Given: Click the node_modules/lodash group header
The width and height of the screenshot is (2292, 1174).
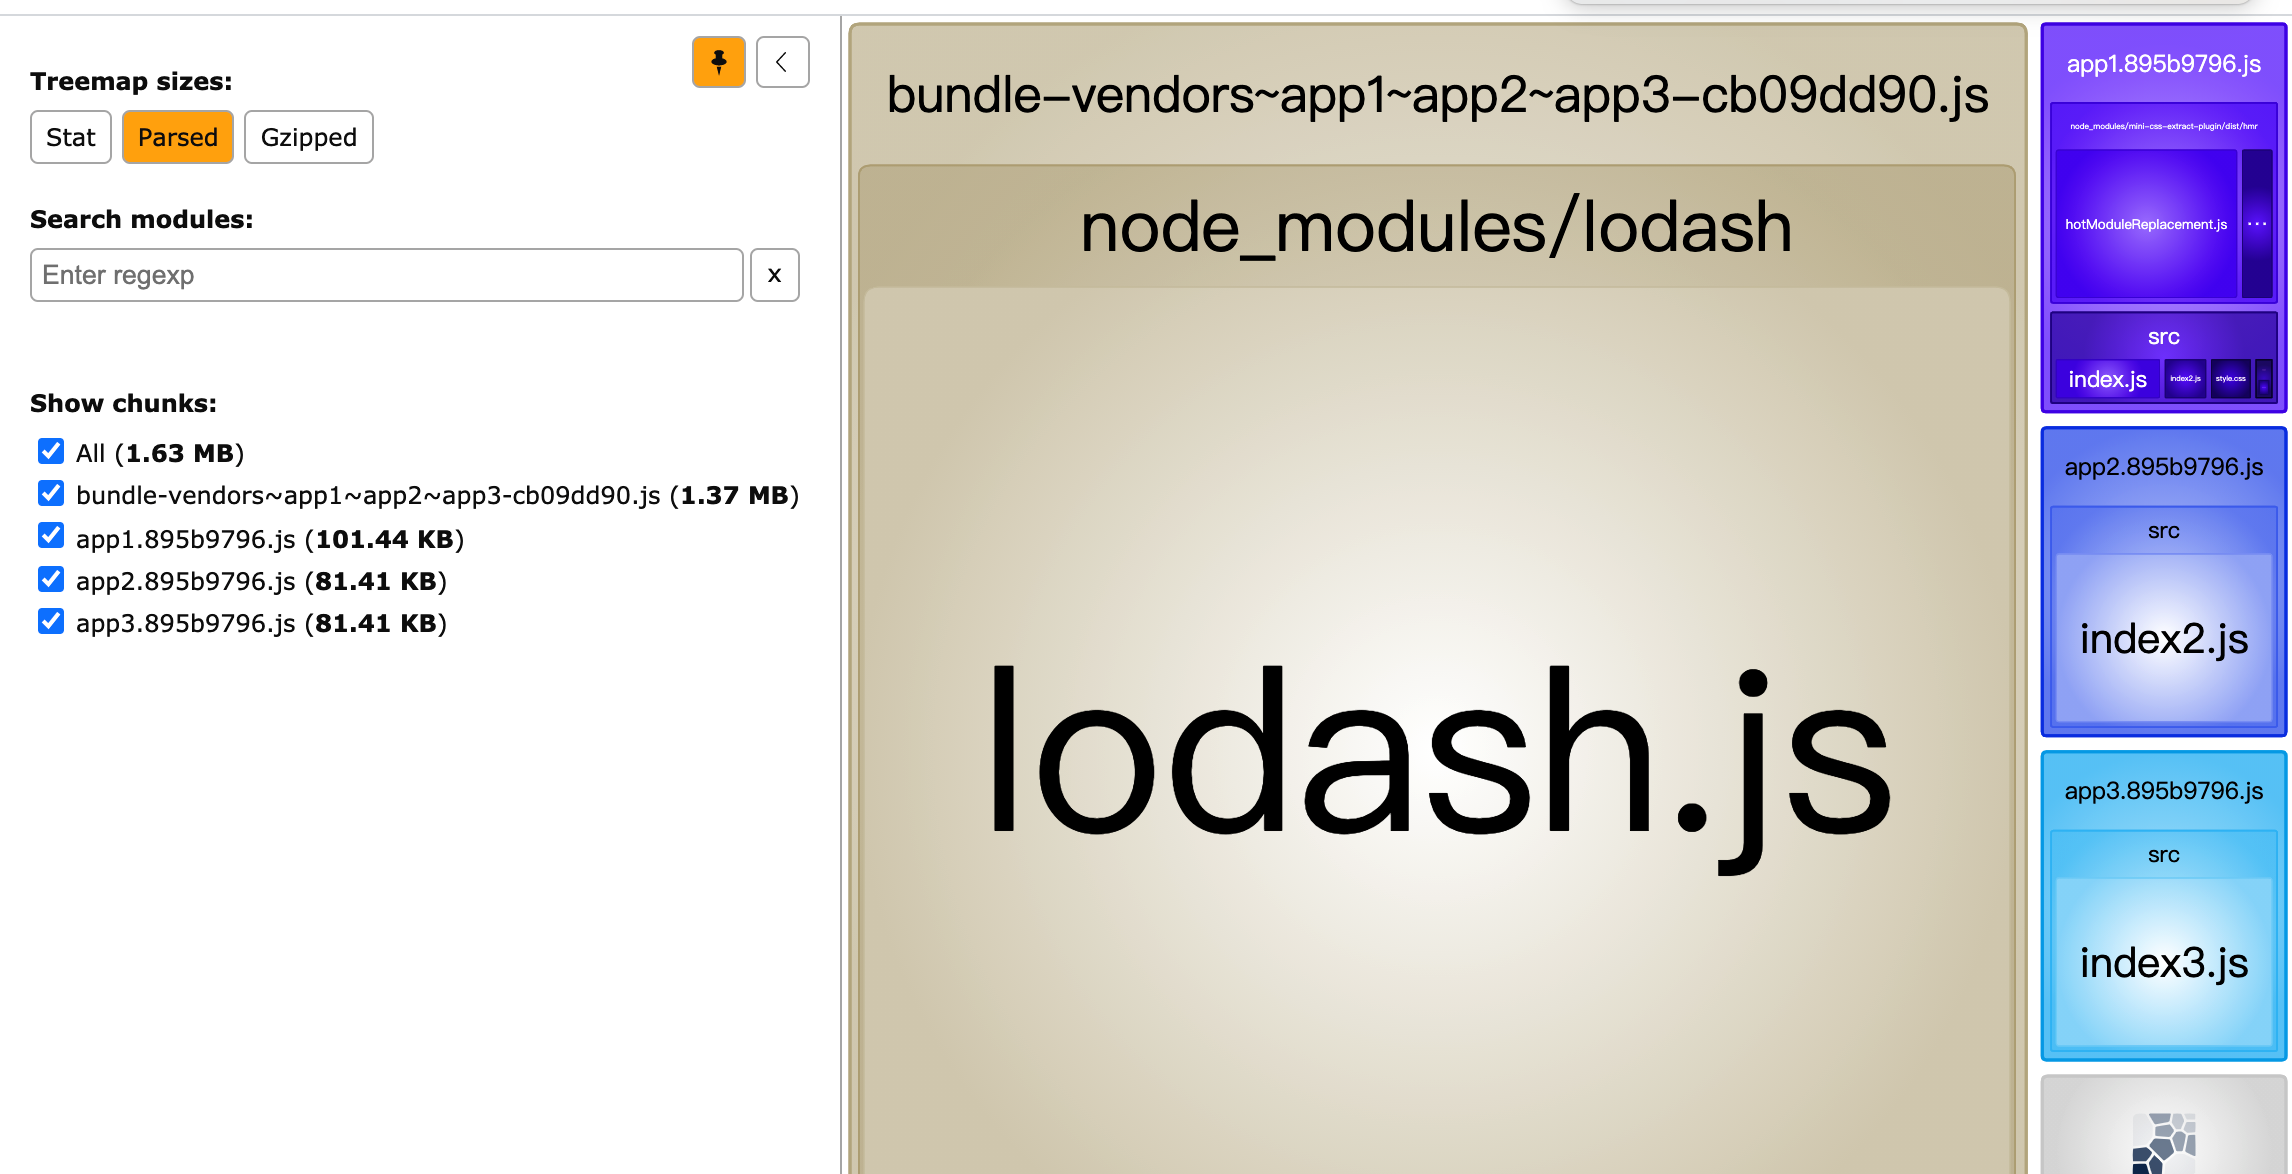Looking at the screenshot, I should pos(1437,227).
